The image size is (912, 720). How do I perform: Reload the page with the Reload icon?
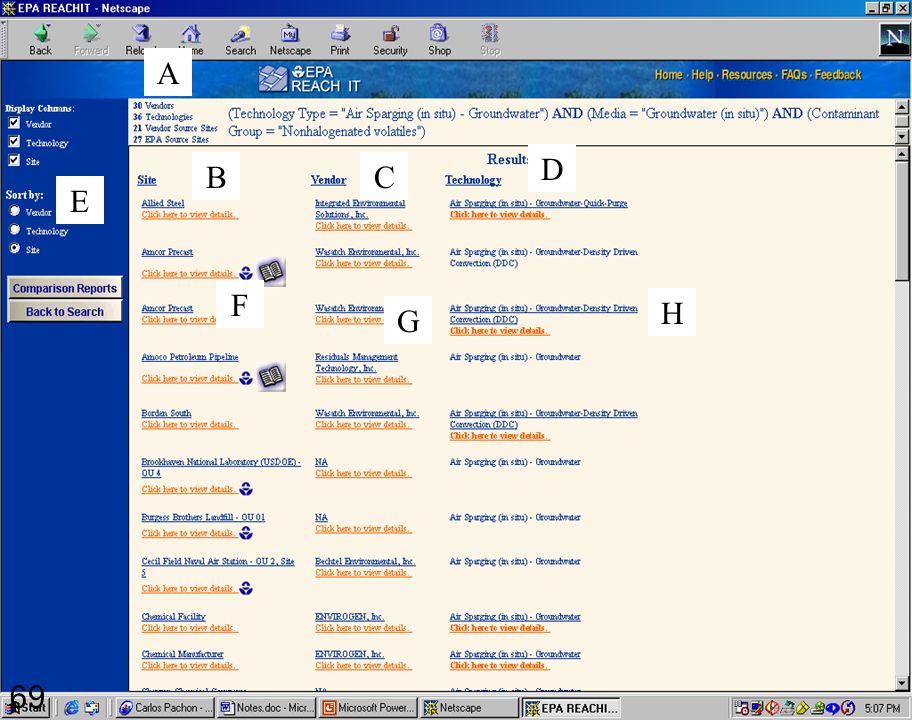(x=140, y=34)
